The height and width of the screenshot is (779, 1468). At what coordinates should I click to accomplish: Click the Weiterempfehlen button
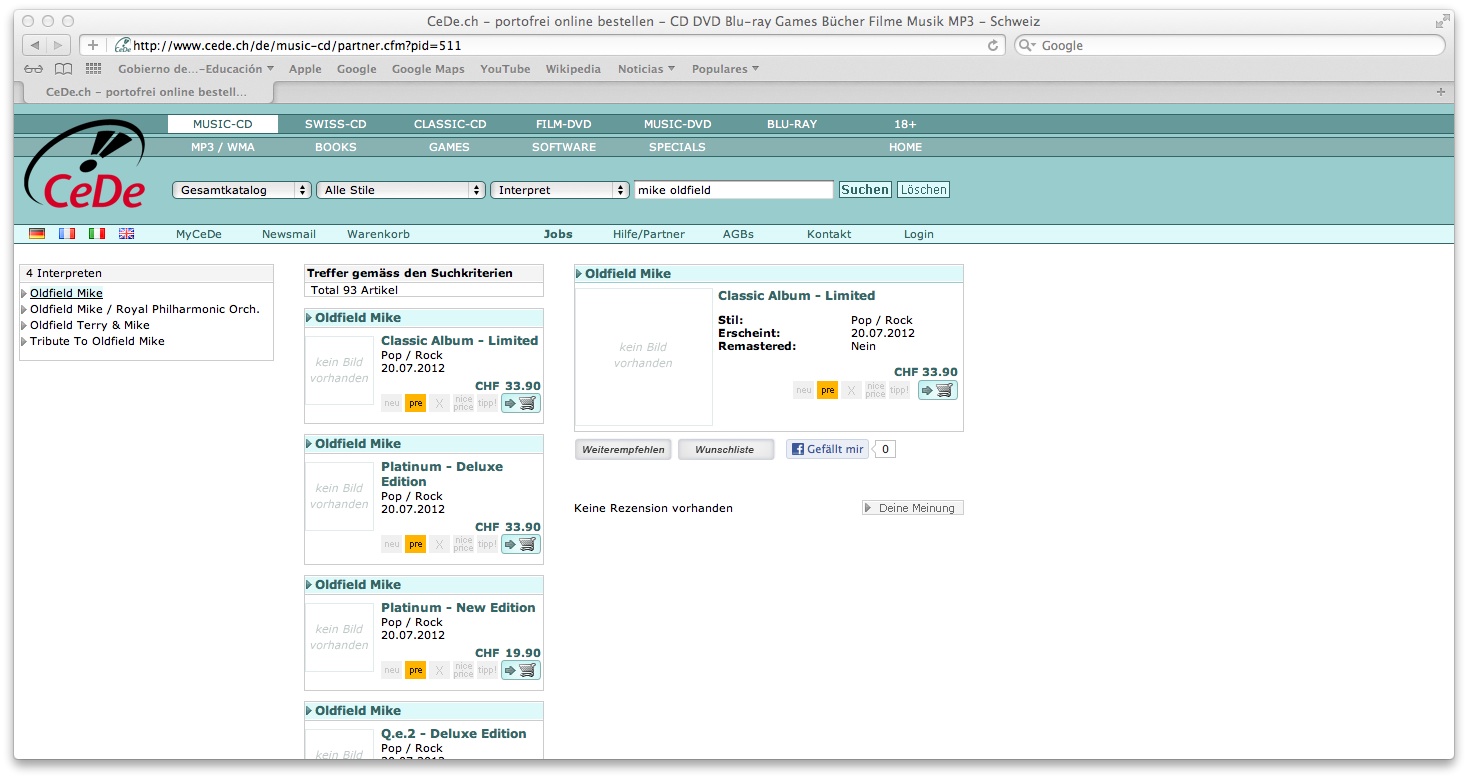pos(623,450)
